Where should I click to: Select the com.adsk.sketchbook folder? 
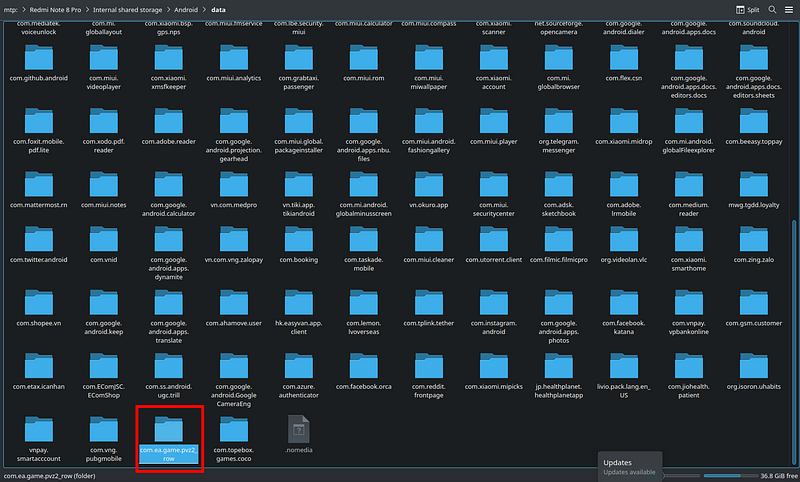[559, 194]
